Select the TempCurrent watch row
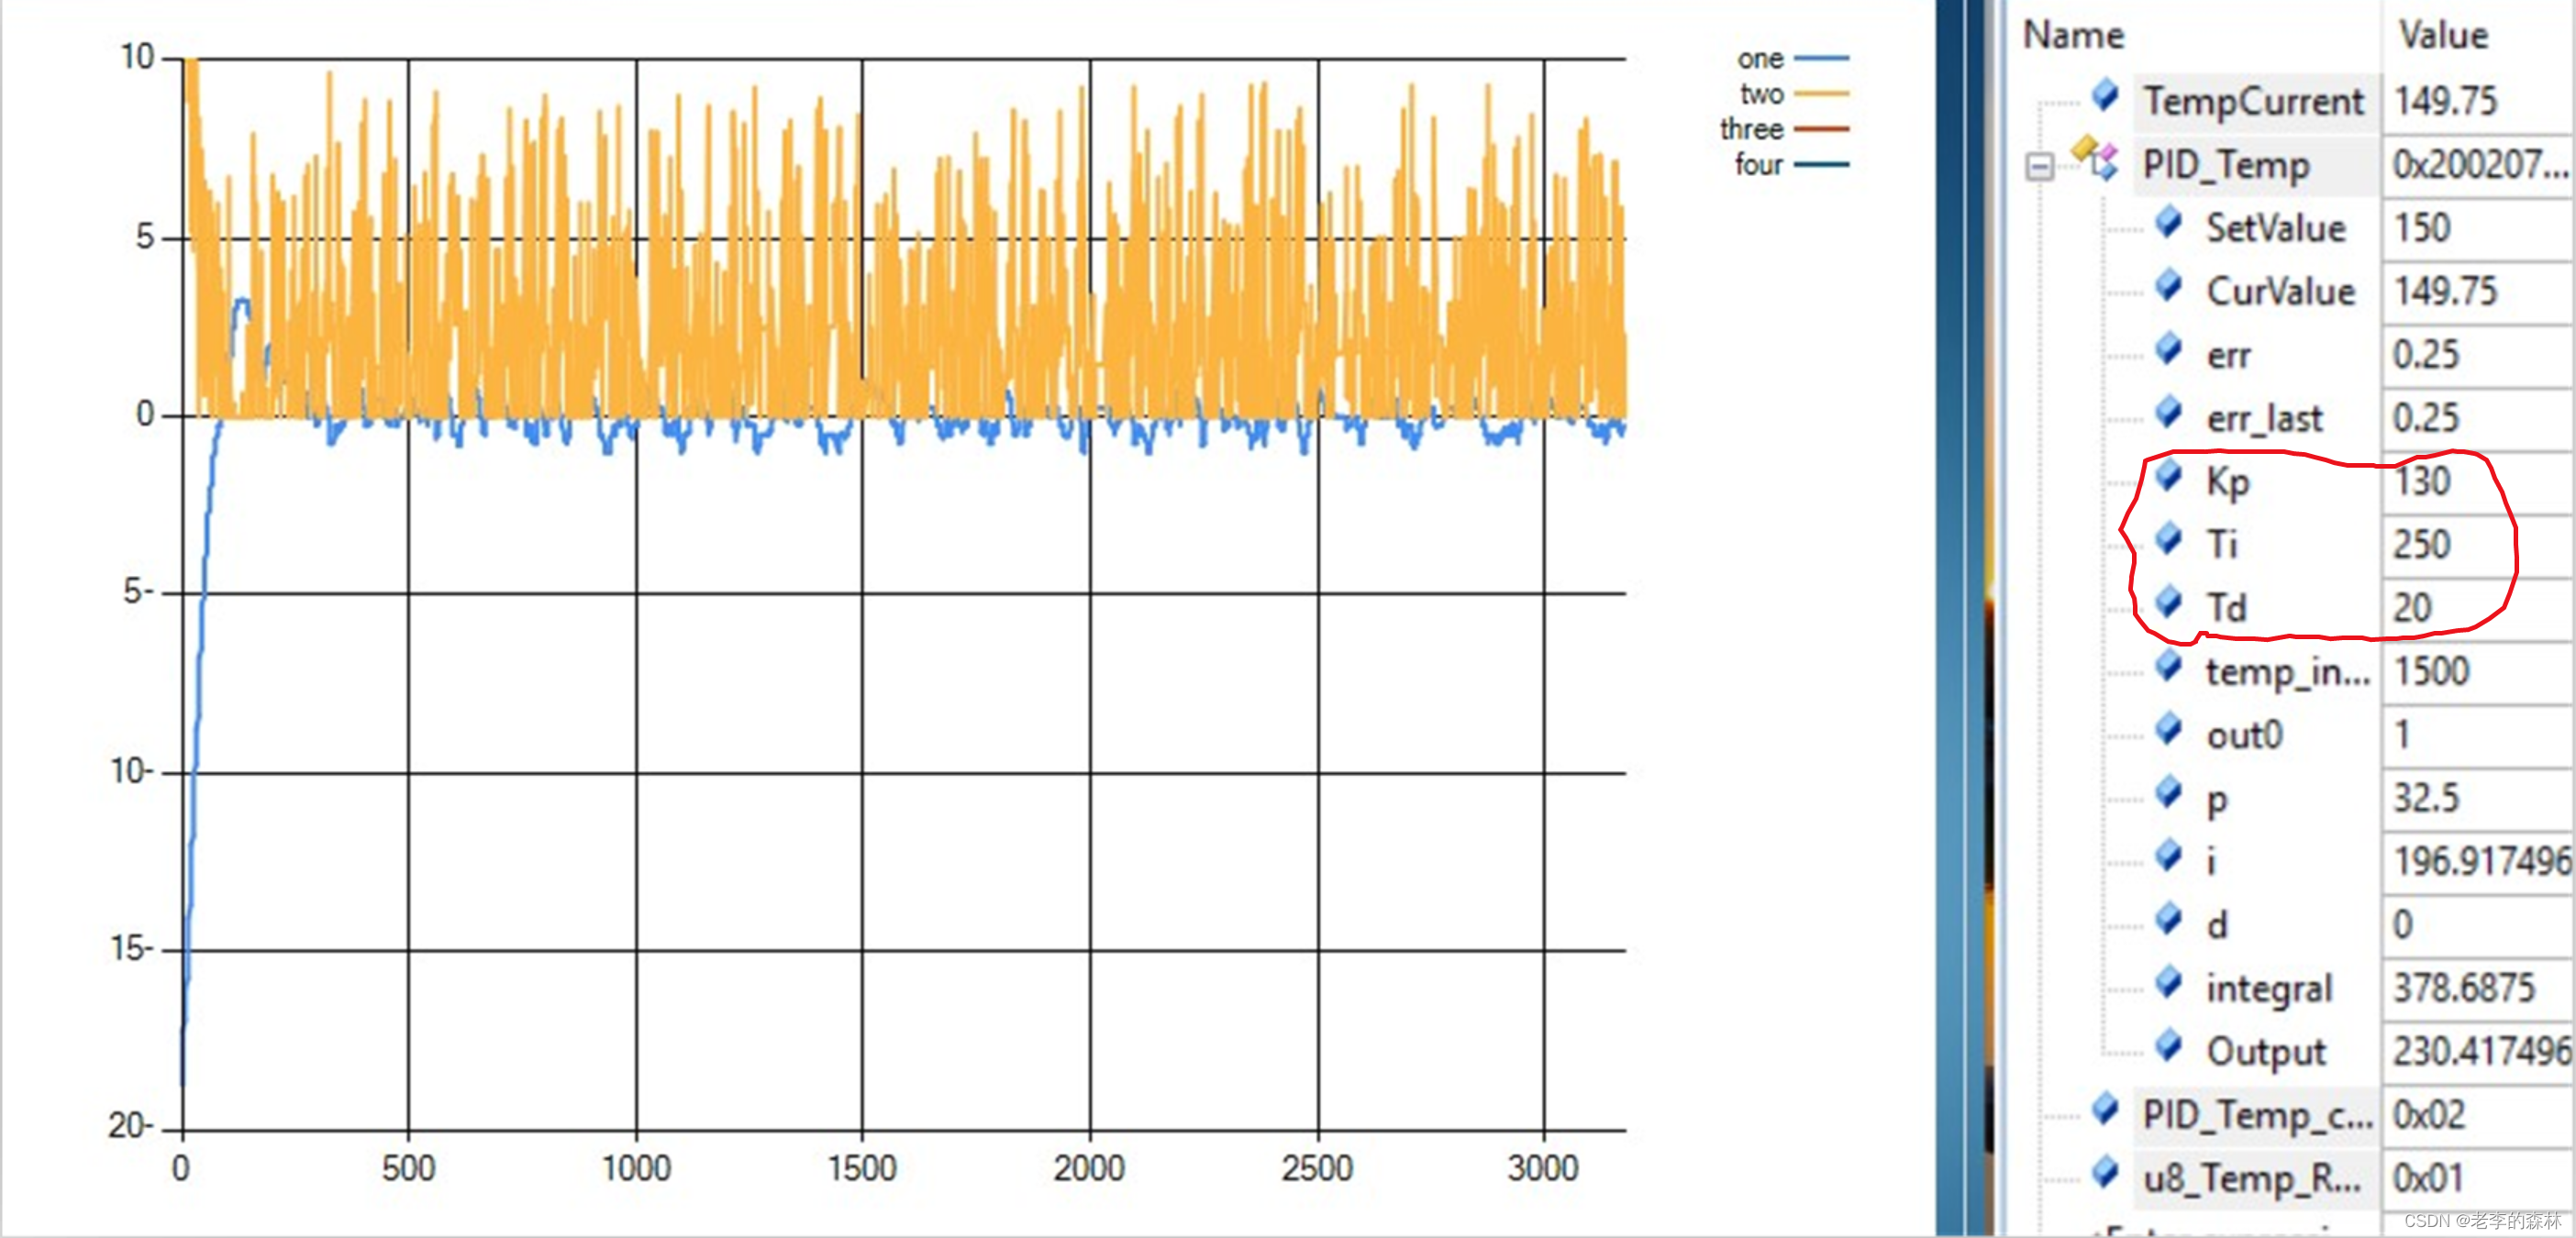The image size is (2576, 1238). tap(2254, 102)
